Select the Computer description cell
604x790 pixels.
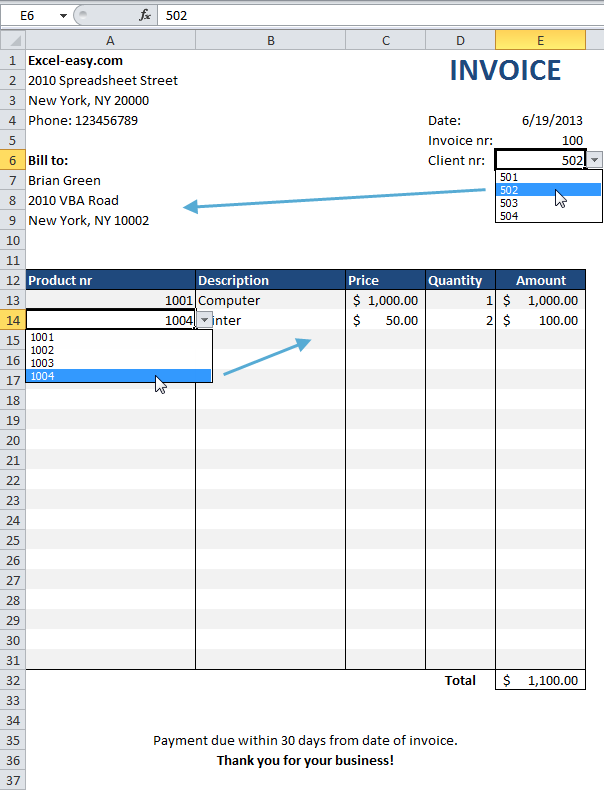pos(271,300)
